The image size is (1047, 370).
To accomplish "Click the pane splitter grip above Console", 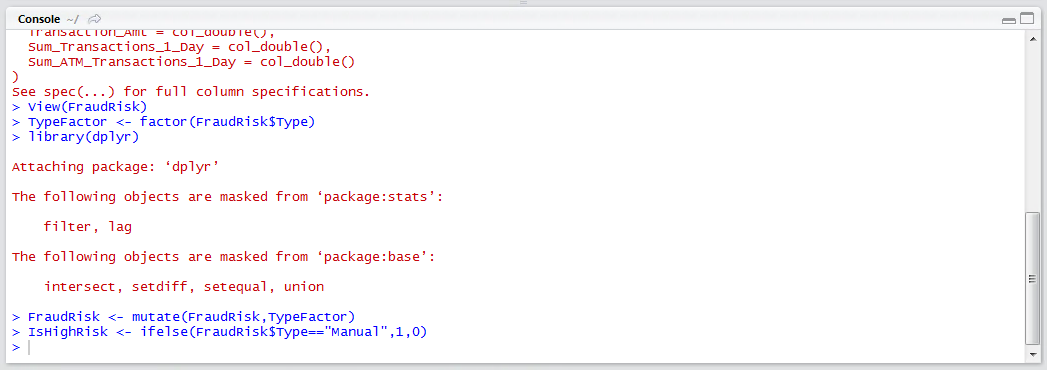I will [524, 3].
